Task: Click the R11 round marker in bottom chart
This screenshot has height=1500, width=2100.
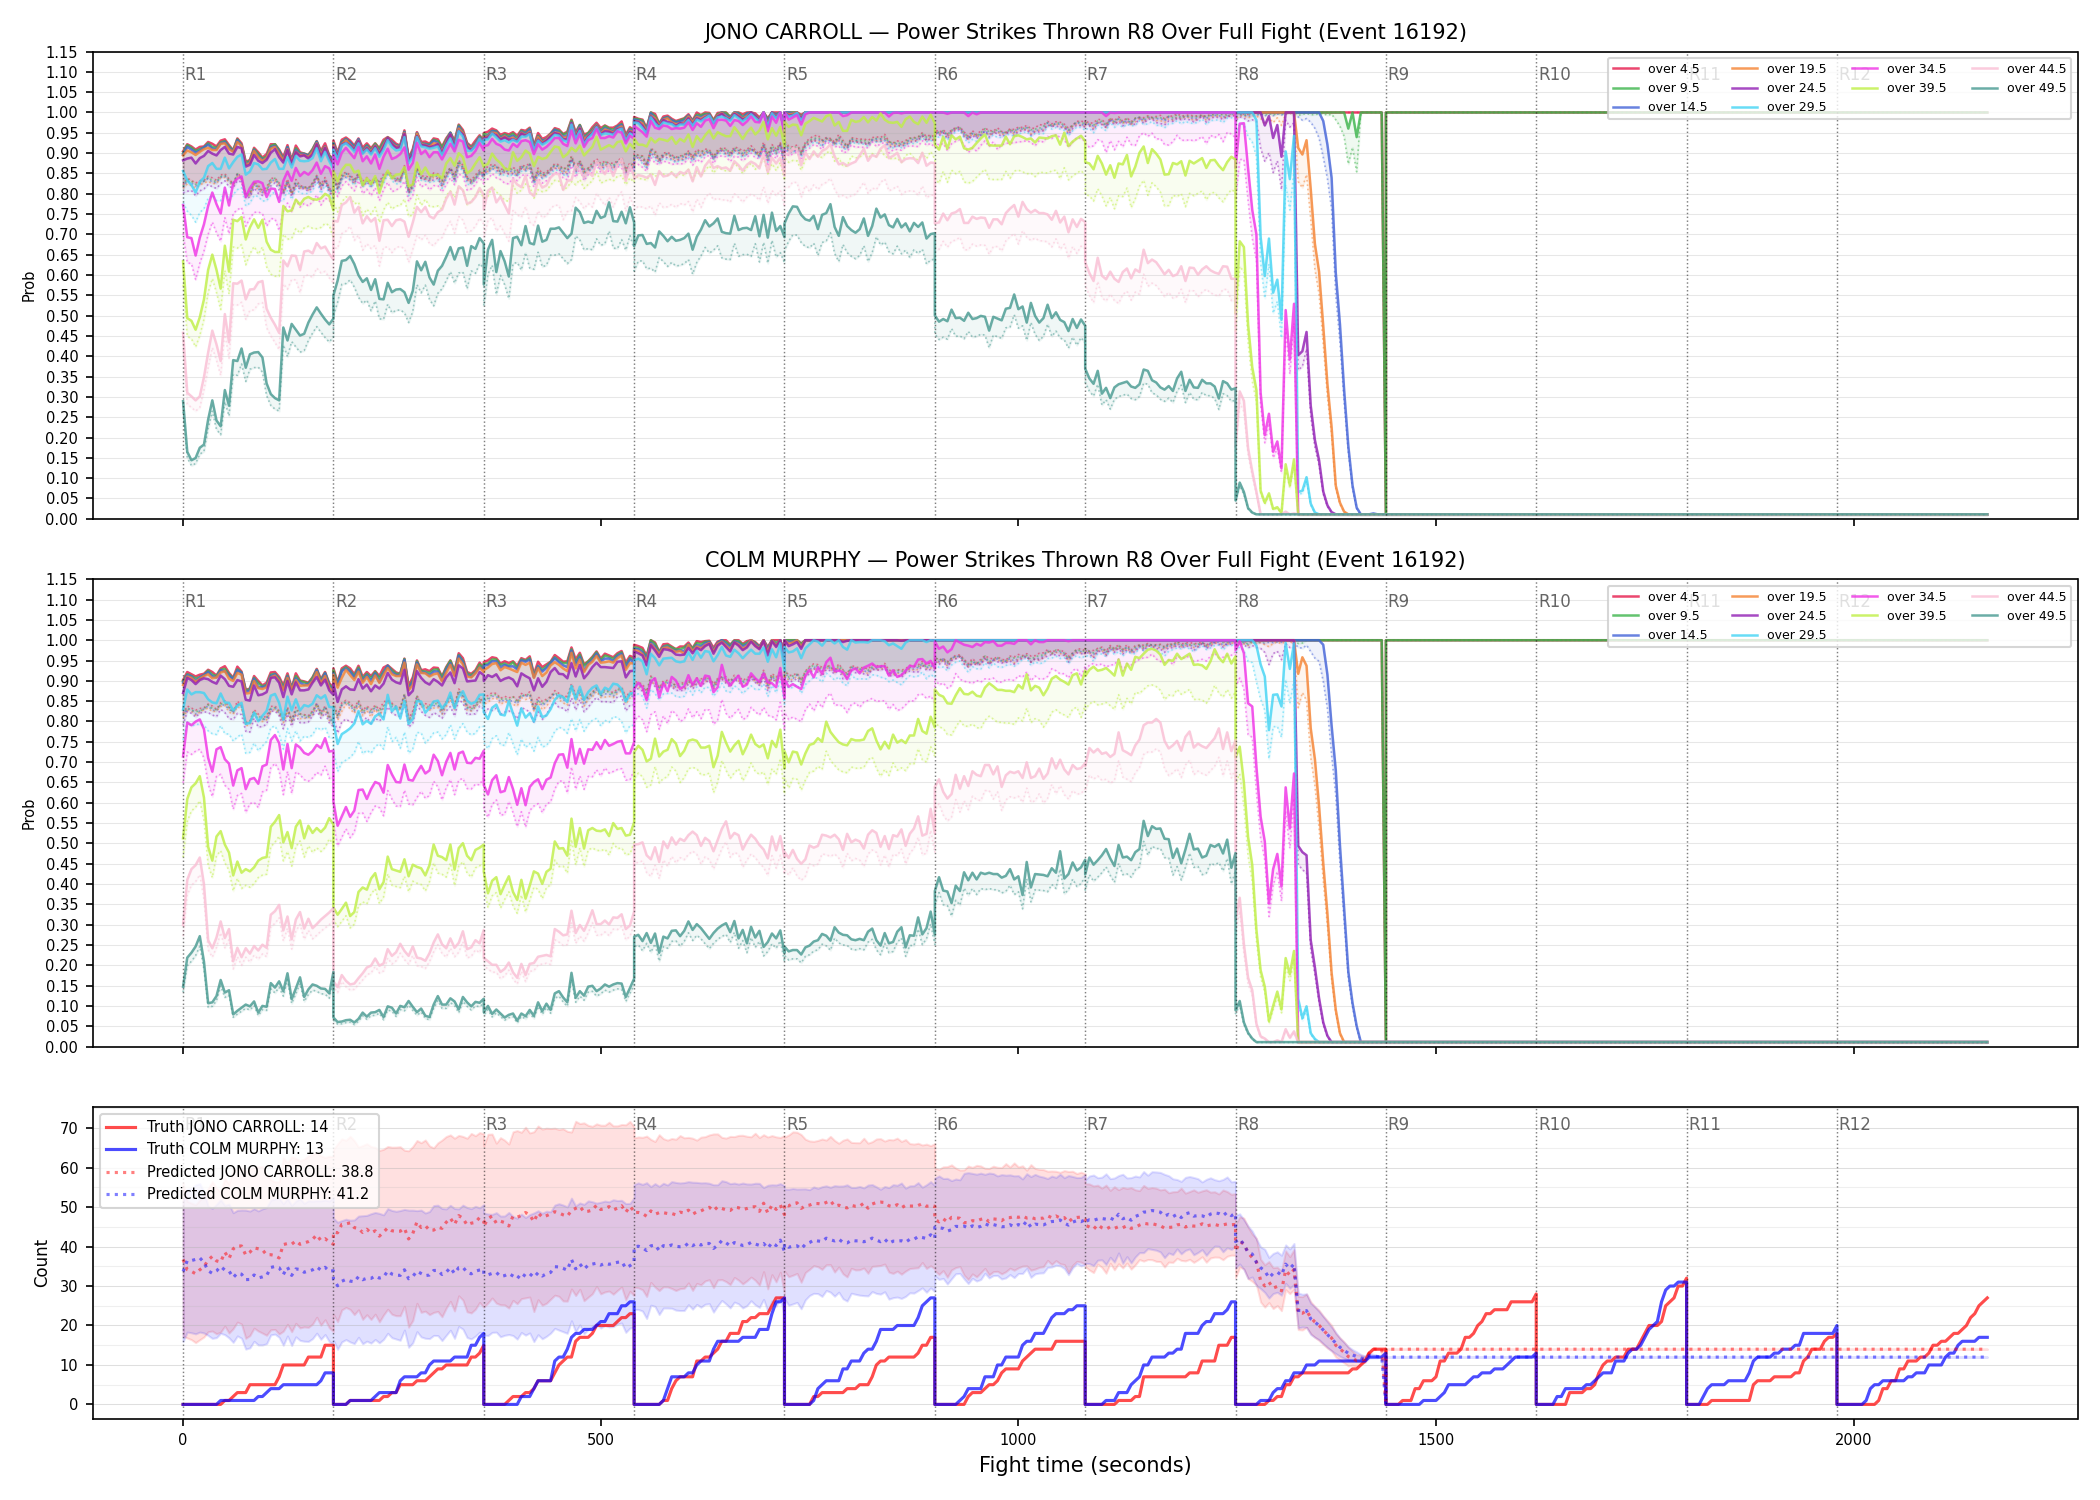Action: 1705,1124
